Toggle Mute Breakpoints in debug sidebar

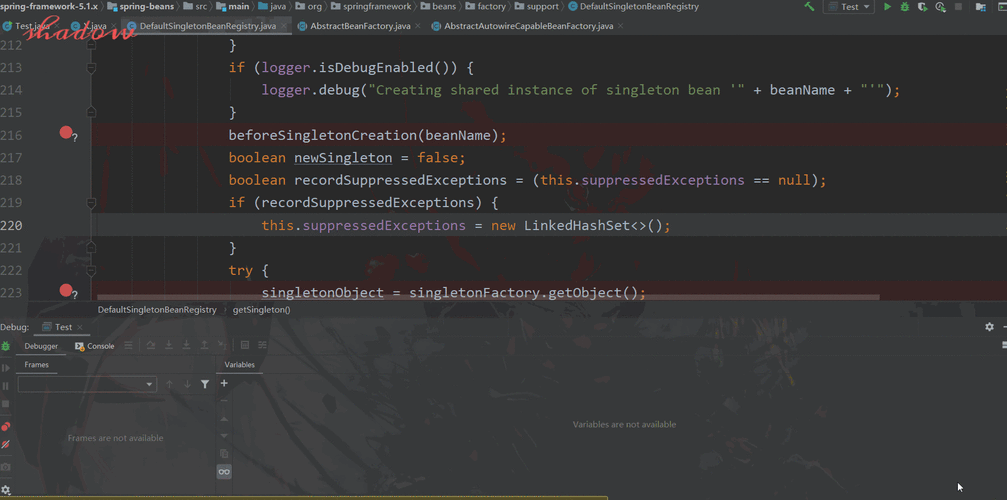(6, 444)
